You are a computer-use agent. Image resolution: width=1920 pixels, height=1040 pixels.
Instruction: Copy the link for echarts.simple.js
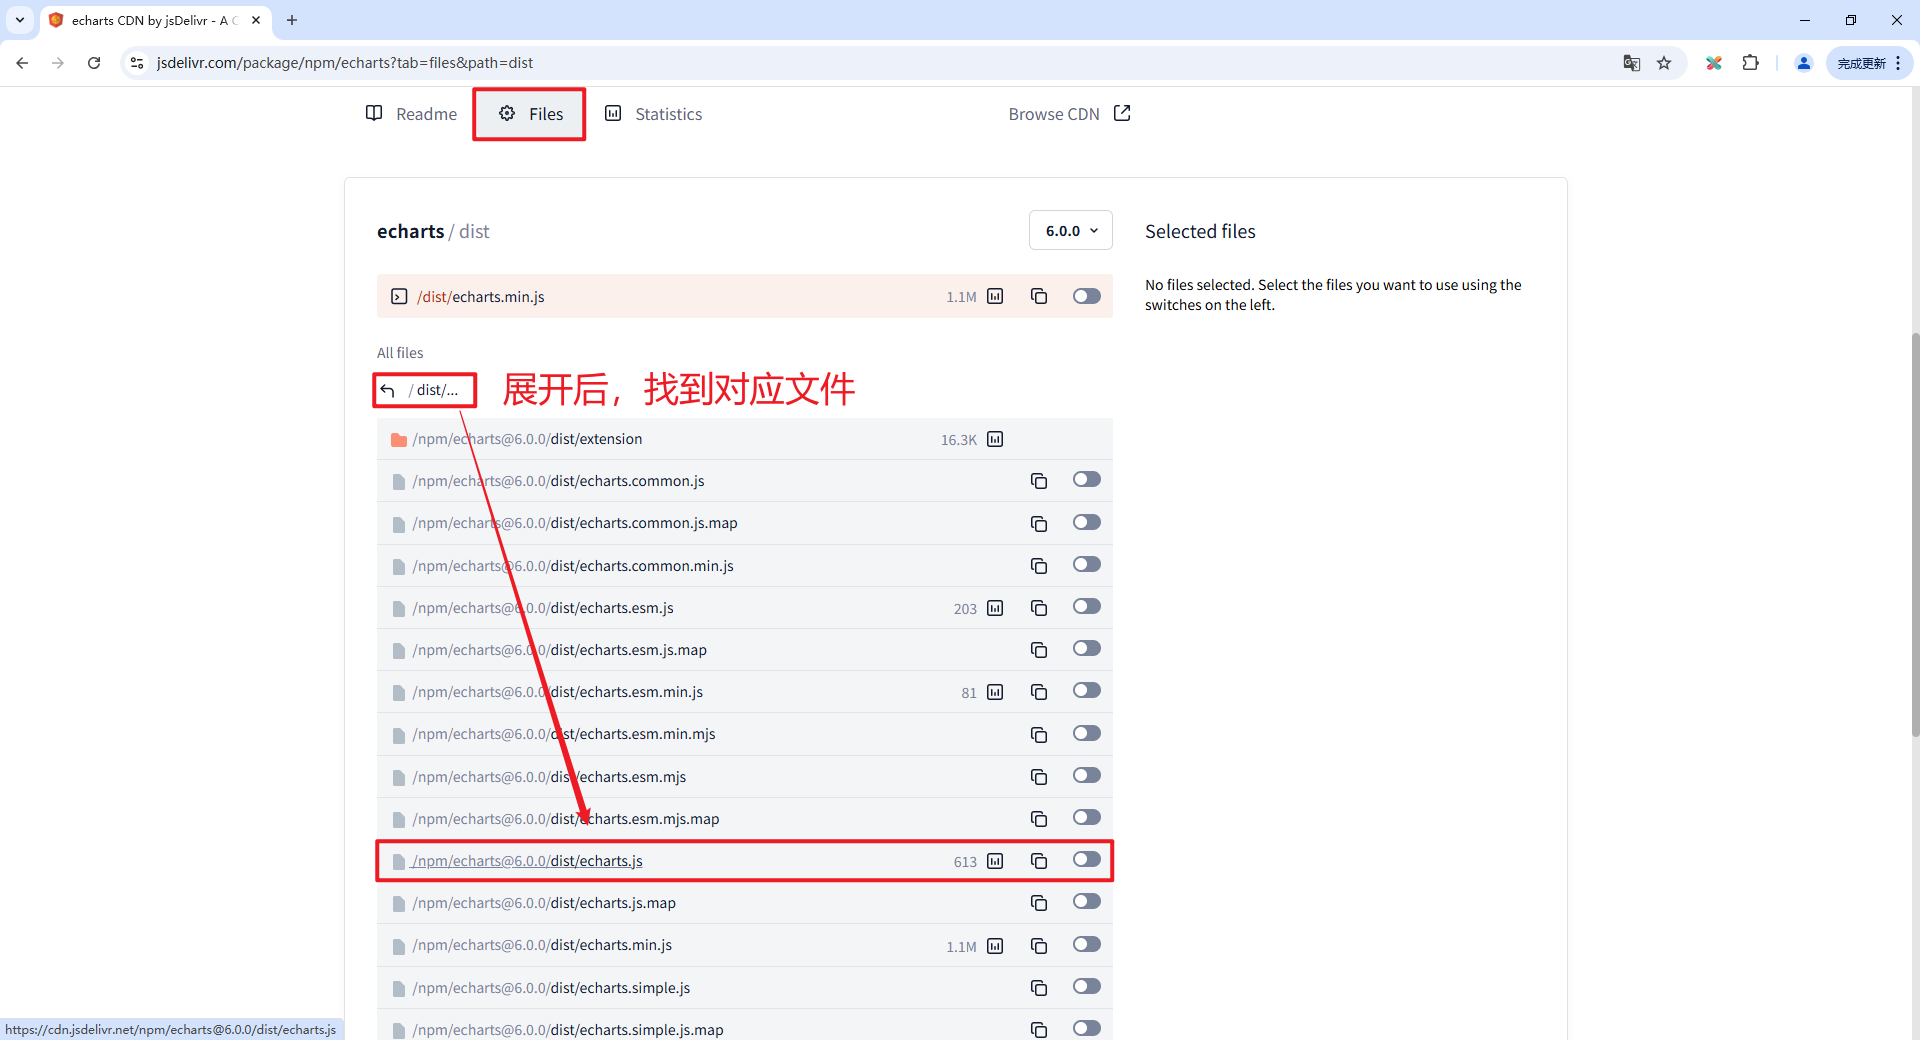click(x=1039, y=987)
